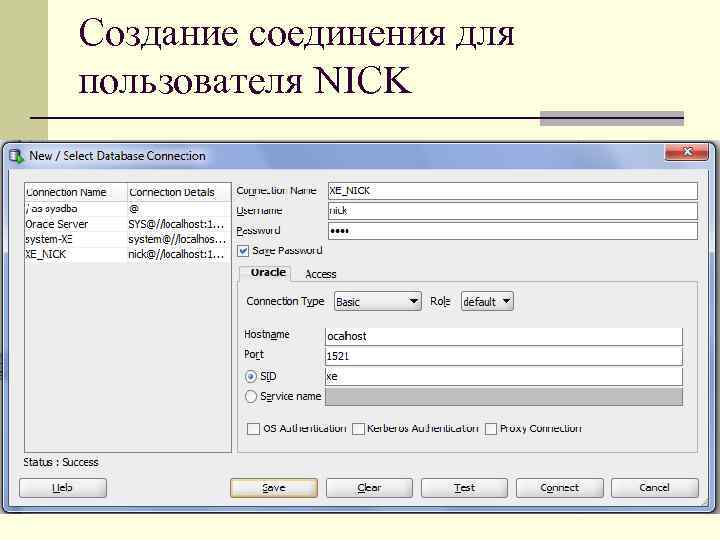Click the database connection icon in title bar
The width and height of the screenshot is (720, 540).
click(x=17, y=156)
